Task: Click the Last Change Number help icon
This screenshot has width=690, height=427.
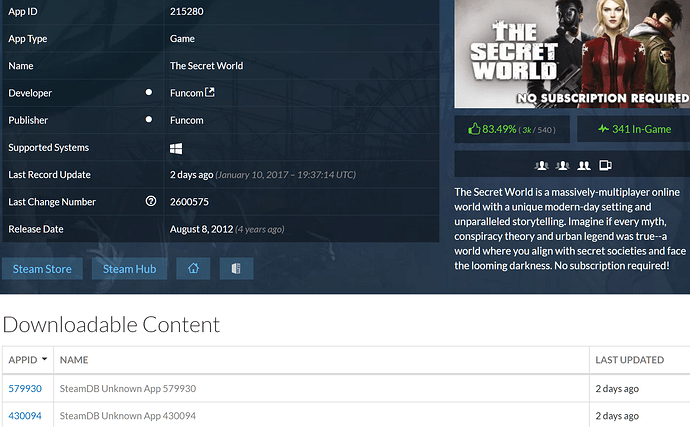Action: coord(151,201)
